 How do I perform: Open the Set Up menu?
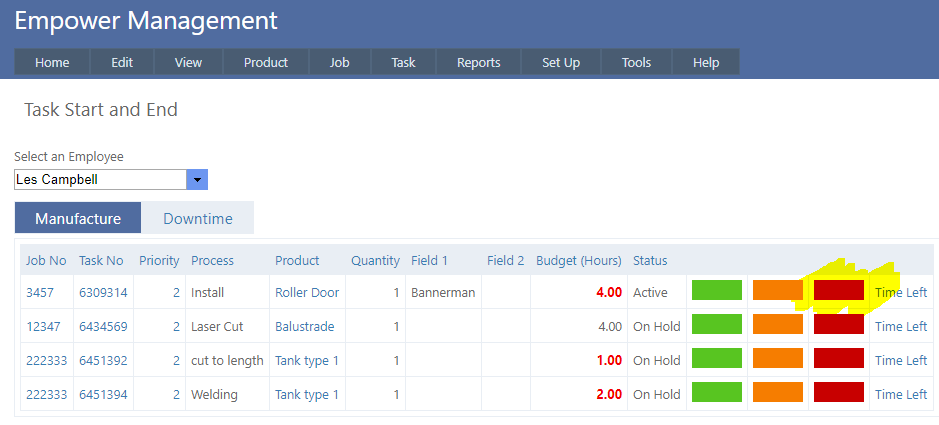coord(561,62)
